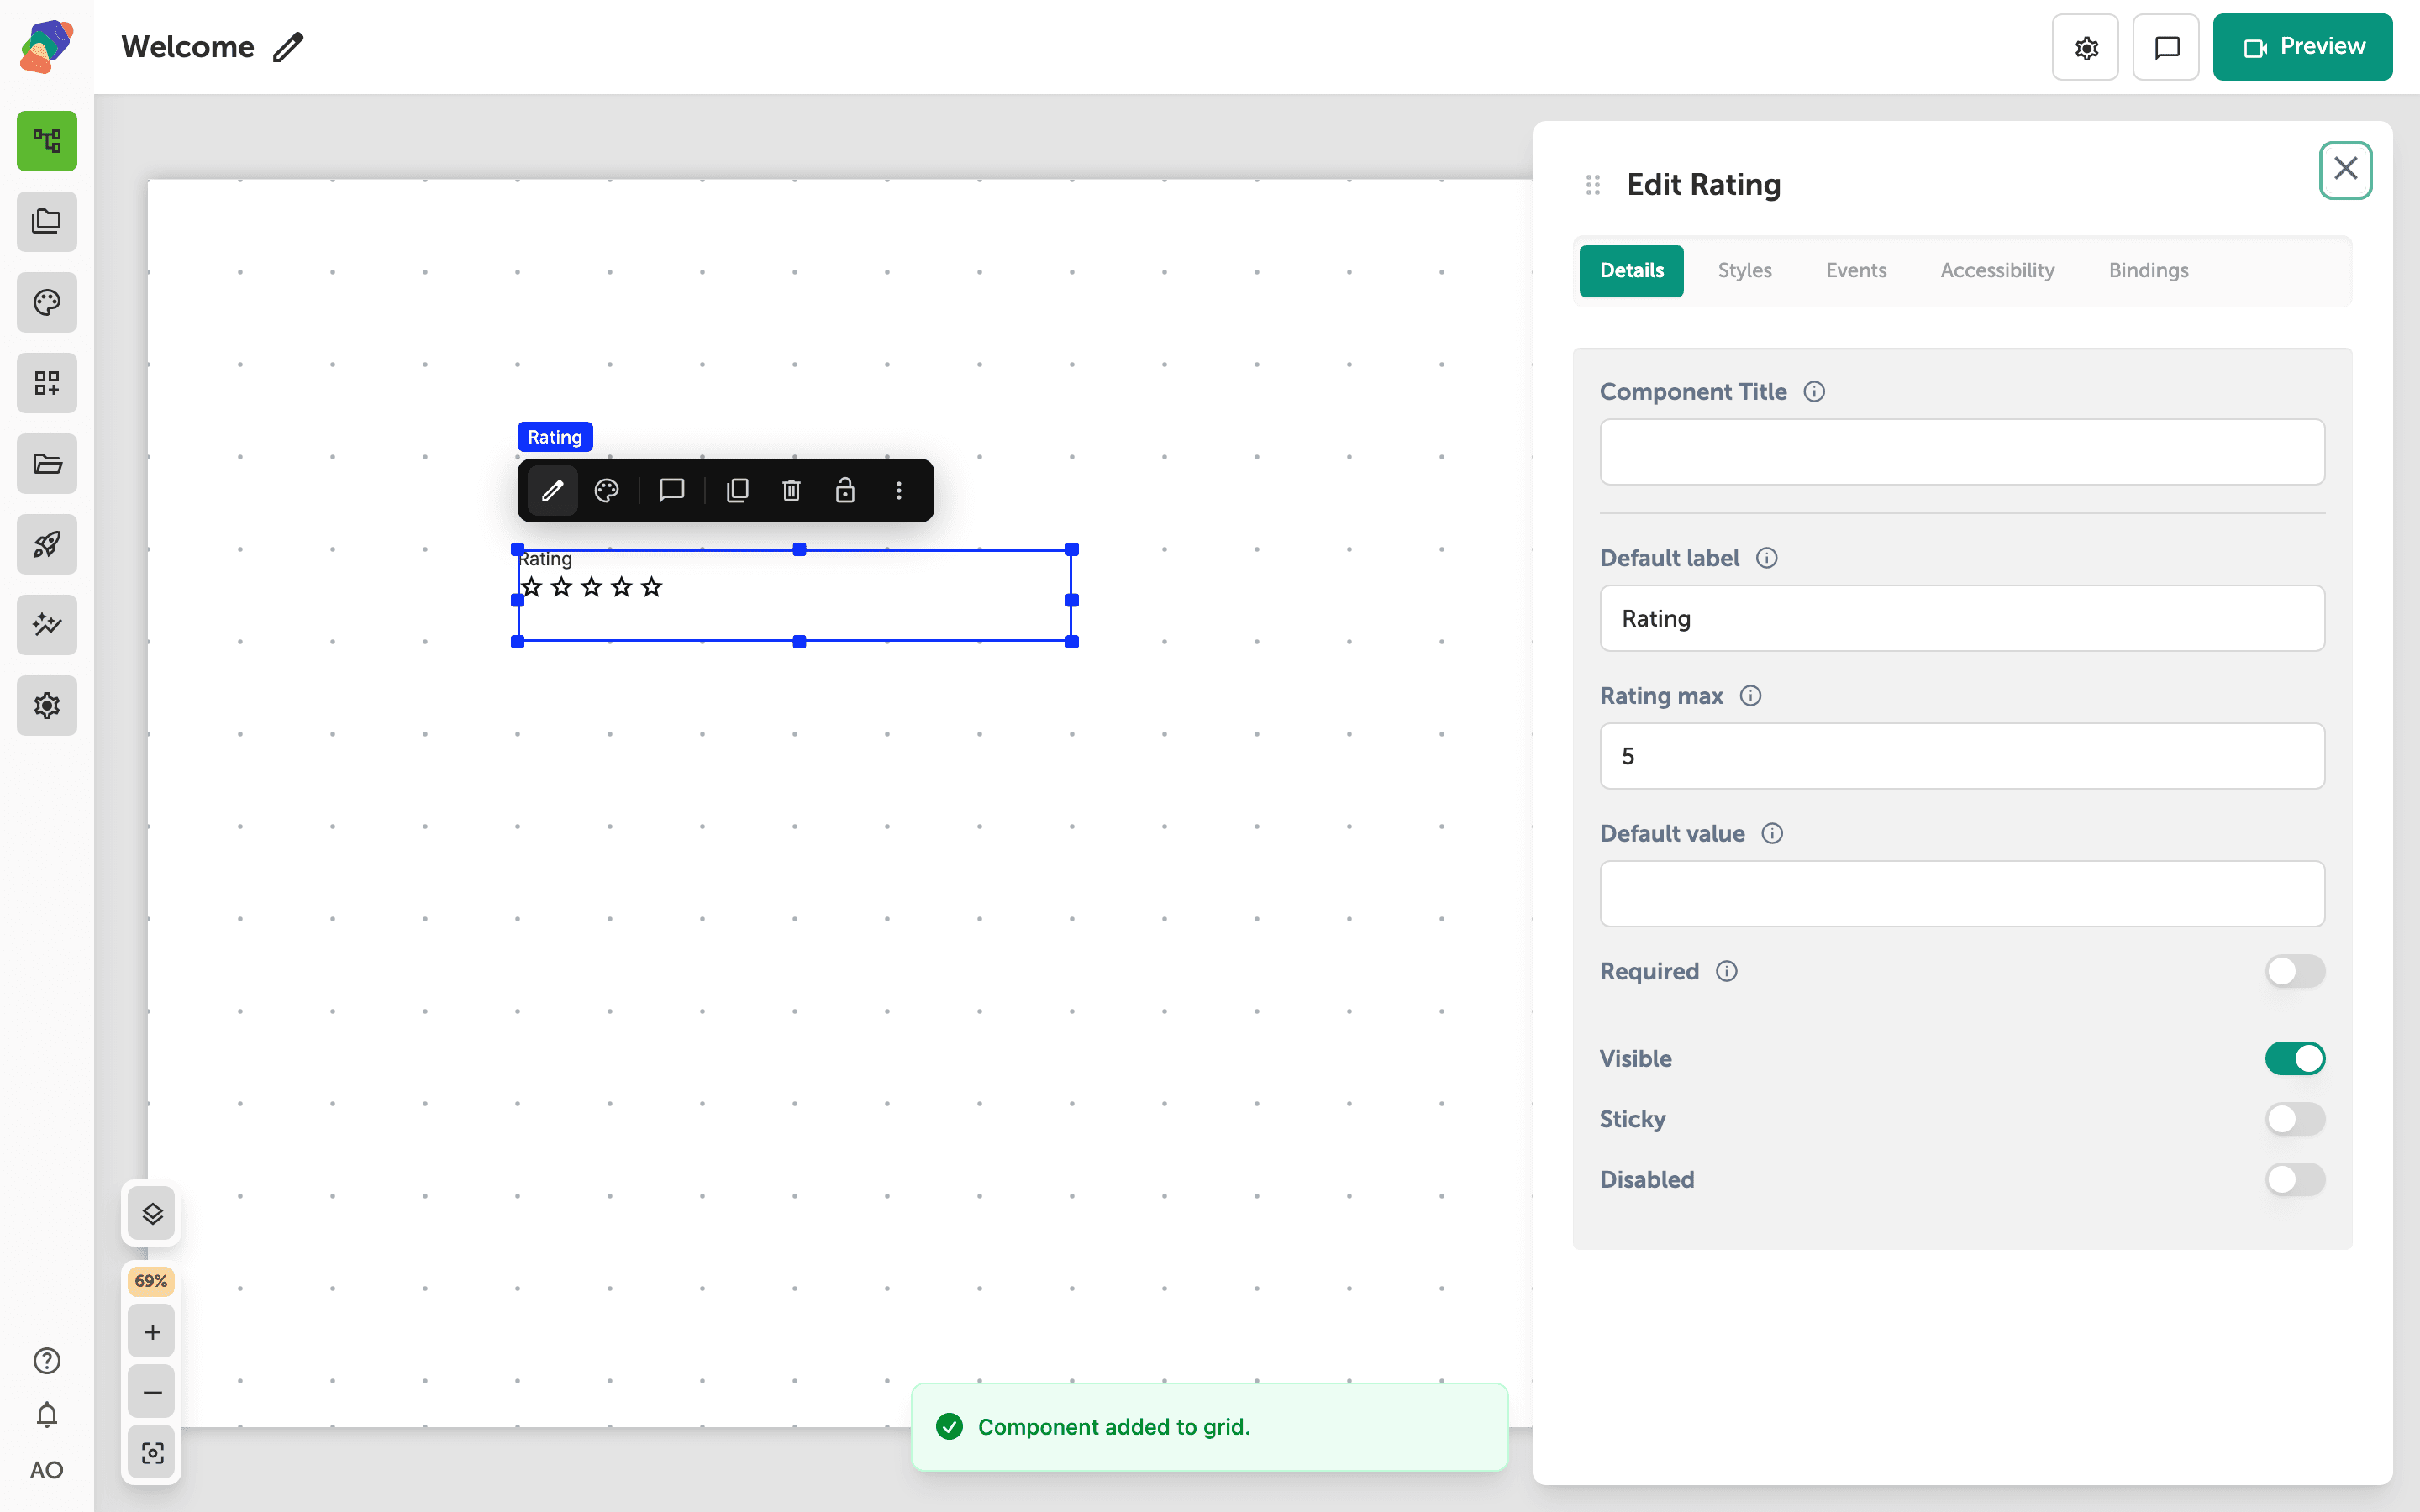Open the page structure tree icon in sidebar
Image resolution: width=2420 pixels, height=1512 pixels.
pyautogui.click(x=47, y=141)
